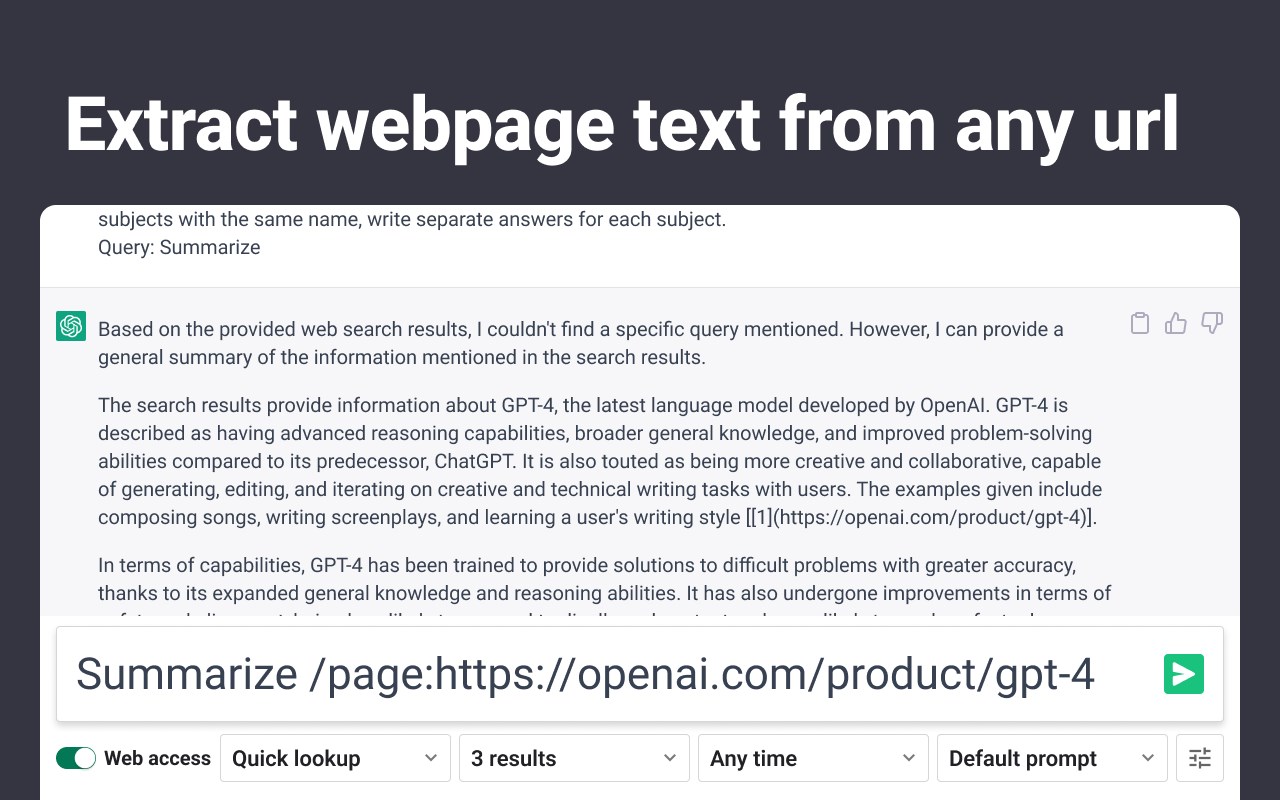Copy the response to clipboard
The width and height of the screenshot is (1280, 800).
pyautogui.click(x=1139, y=323)
